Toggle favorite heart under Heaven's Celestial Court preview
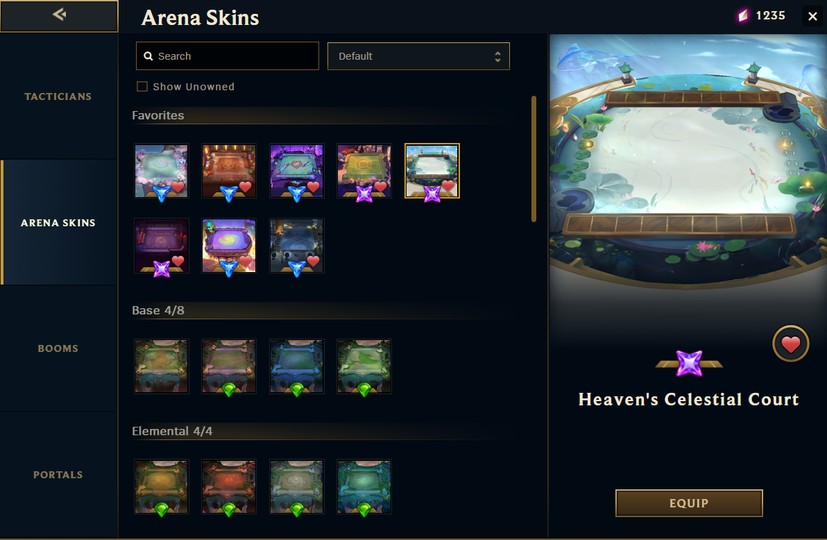This screenshot has height=540, width=827. point(791,344)
